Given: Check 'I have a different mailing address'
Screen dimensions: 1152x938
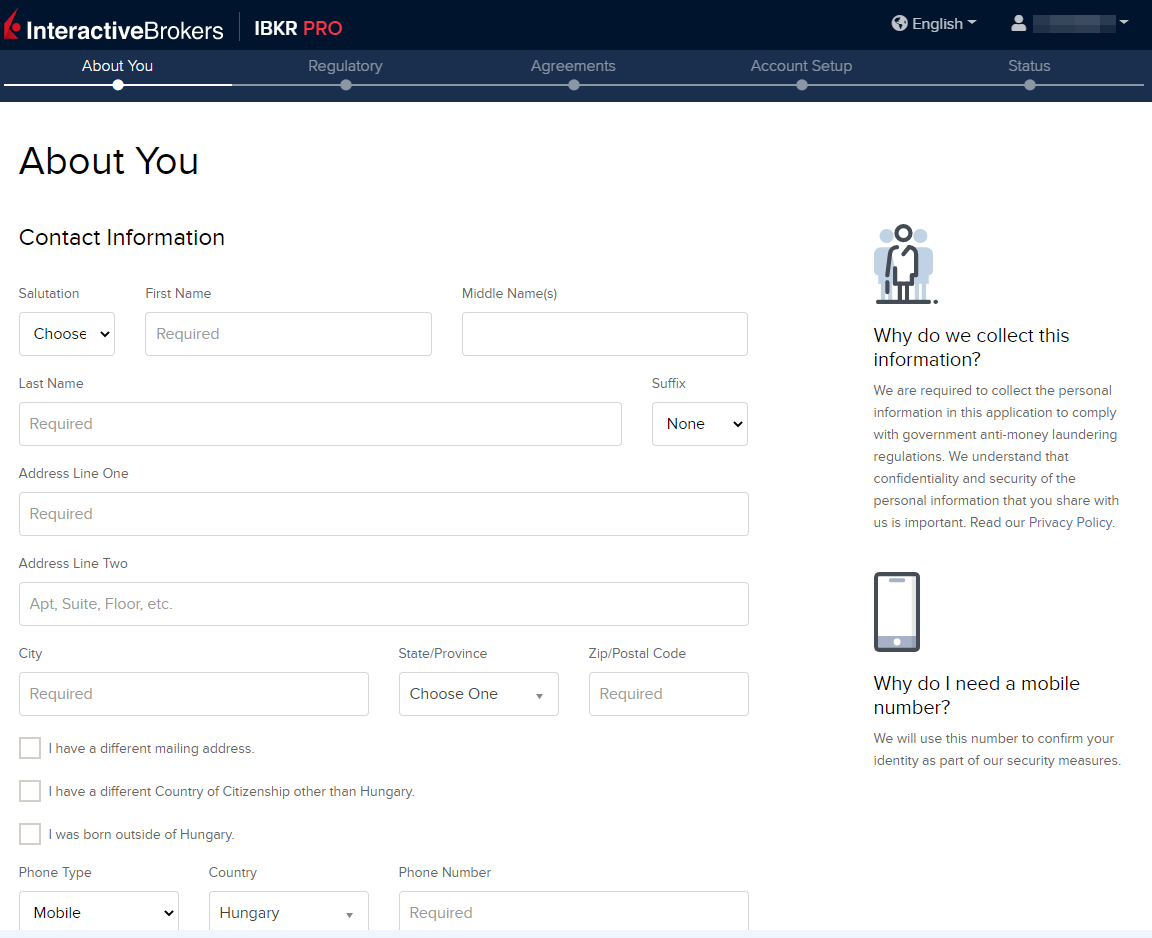Looking at the screenshot, I should click(30, 748).
